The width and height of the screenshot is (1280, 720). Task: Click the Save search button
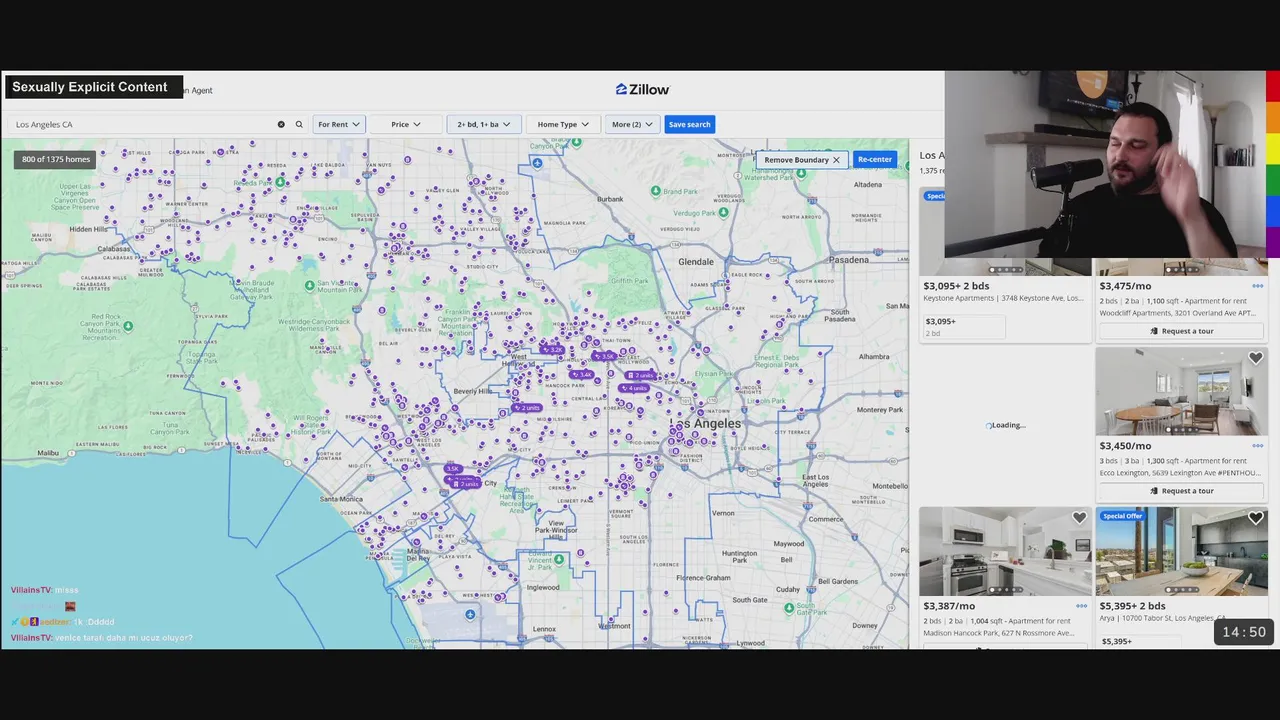pyautogui.click(x=690, y=124)
